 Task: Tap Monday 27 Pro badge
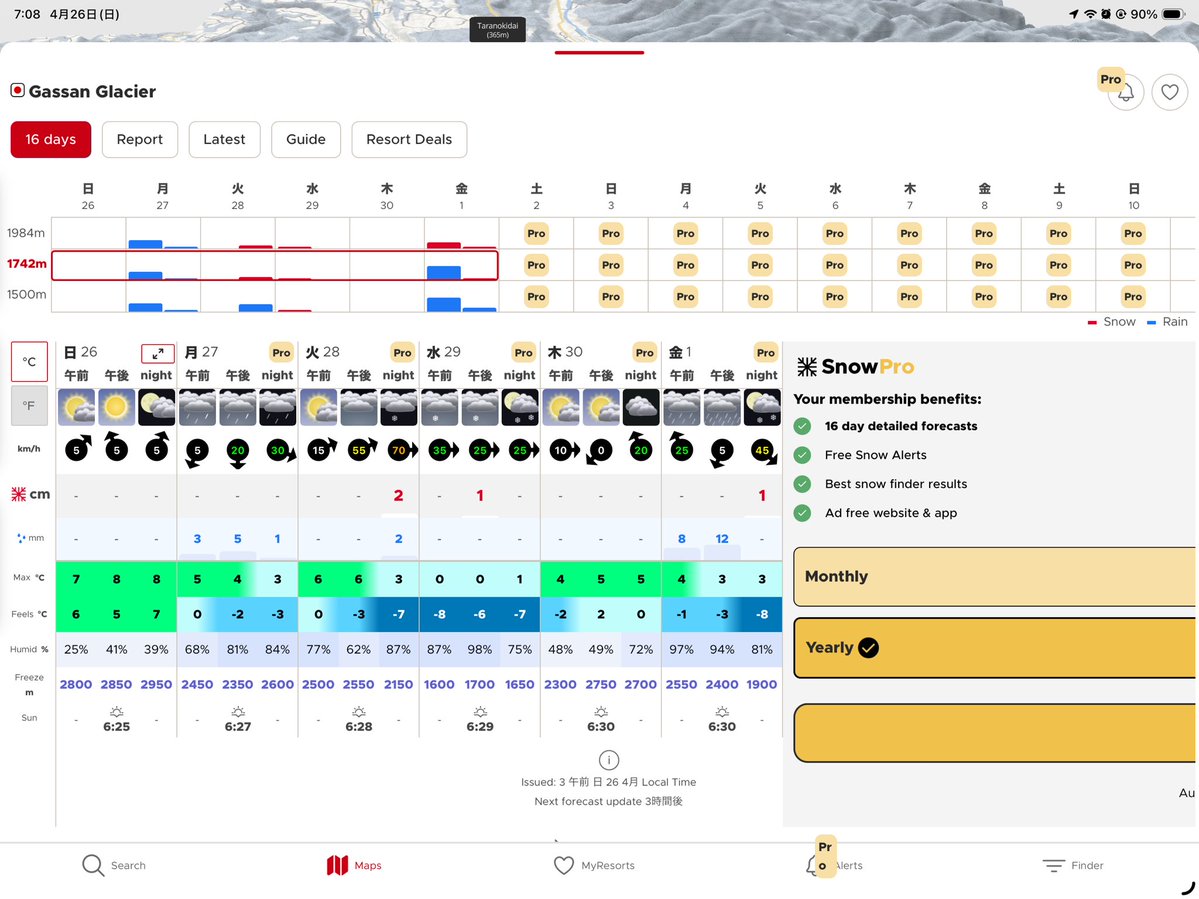tap(281, 352)
